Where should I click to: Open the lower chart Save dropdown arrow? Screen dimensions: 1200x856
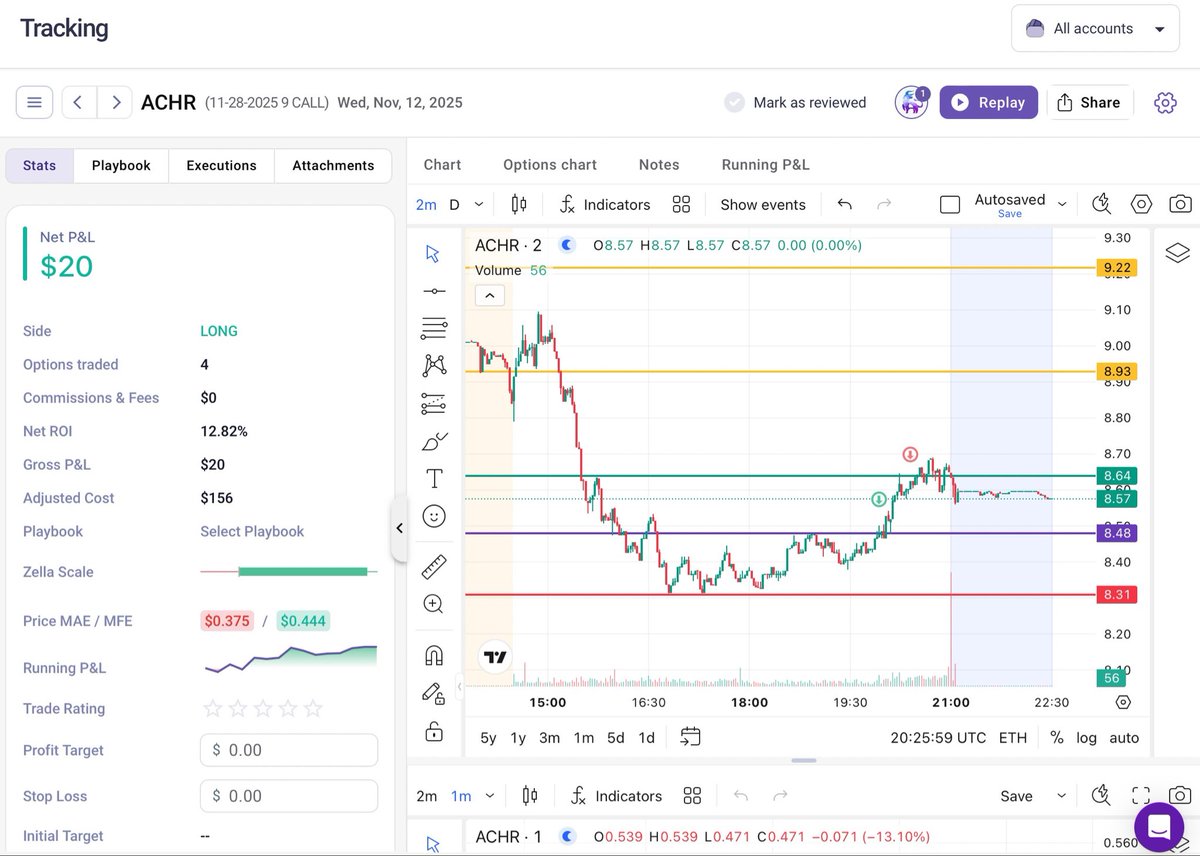click(x=1061, y=796)
